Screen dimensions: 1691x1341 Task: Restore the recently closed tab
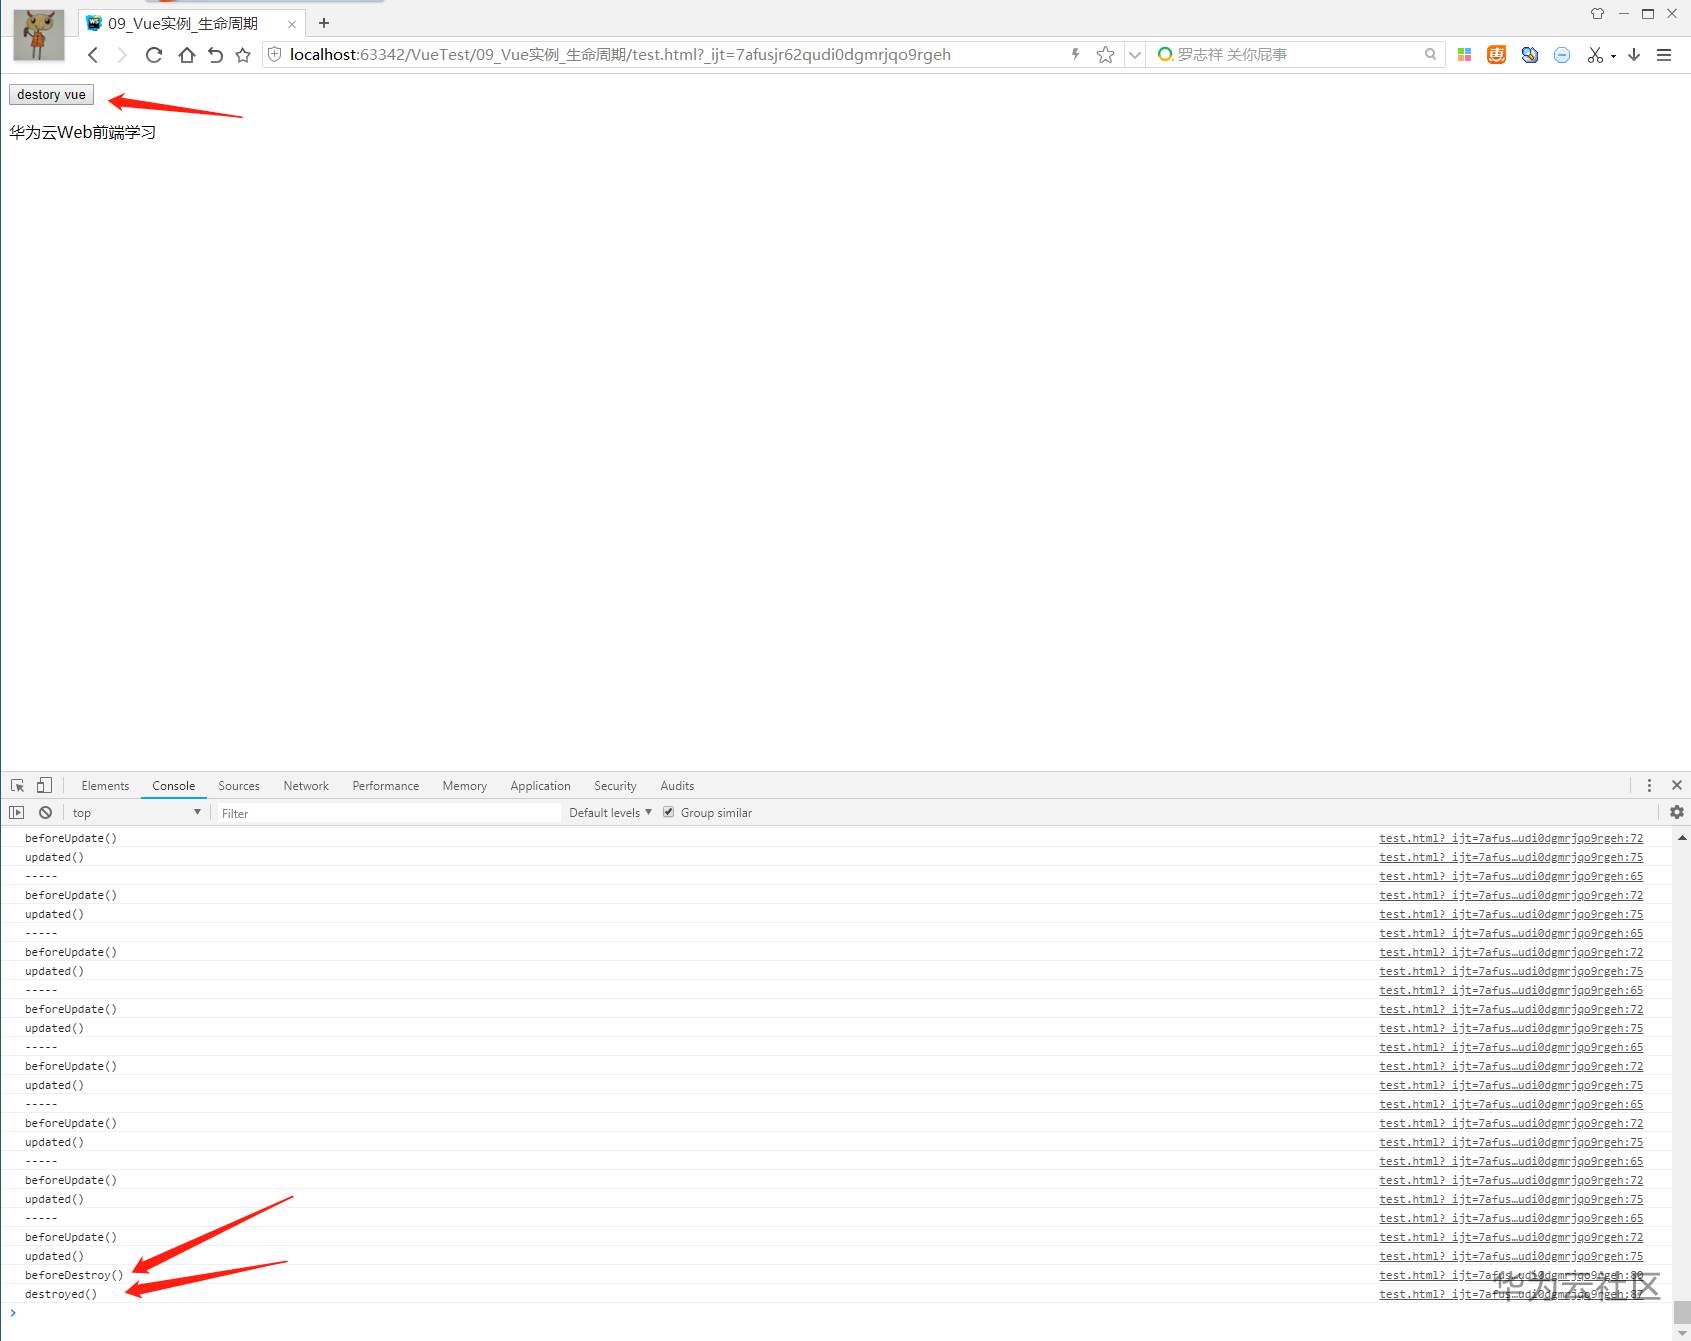tap(215, 55)
